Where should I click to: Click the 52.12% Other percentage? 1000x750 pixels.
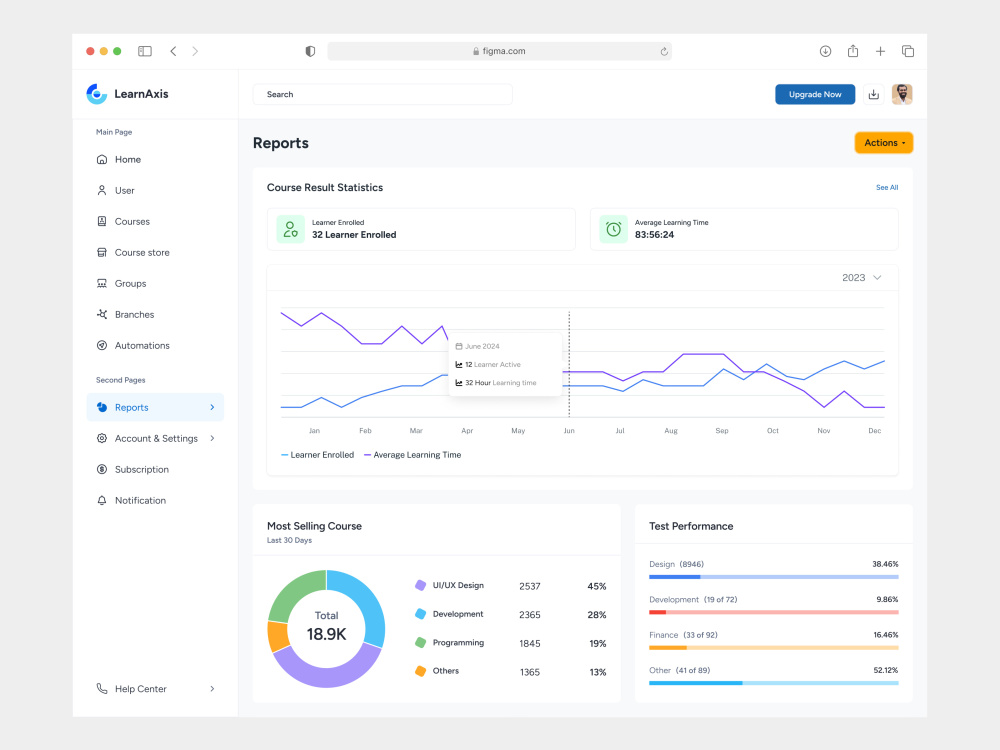pos(885,670)
